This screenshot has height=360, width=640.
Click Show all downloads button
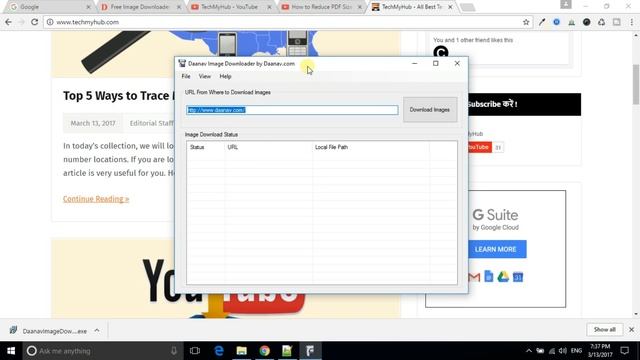[x=604, y=329]
